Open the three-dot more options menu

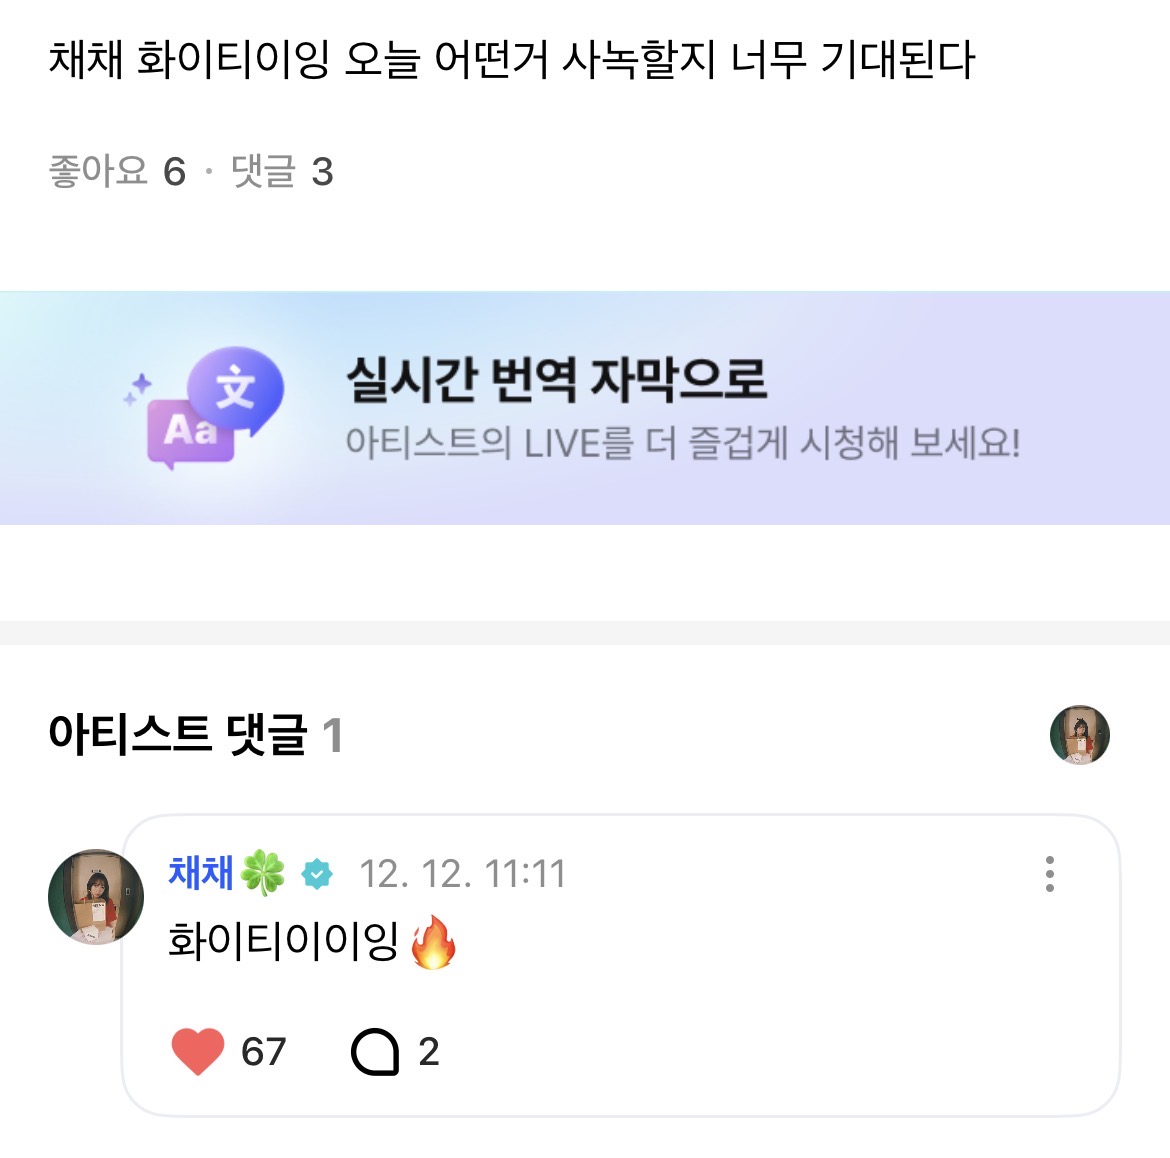point(1049,874)
